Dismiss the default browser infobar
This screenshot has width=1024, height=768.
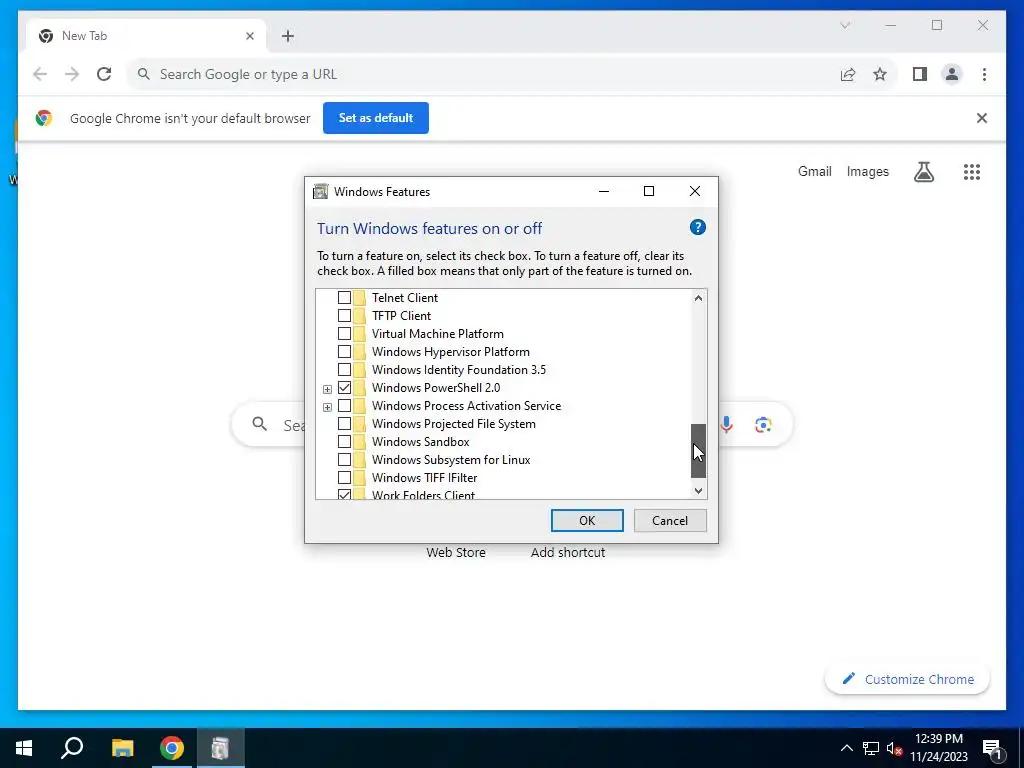point(982,118)
